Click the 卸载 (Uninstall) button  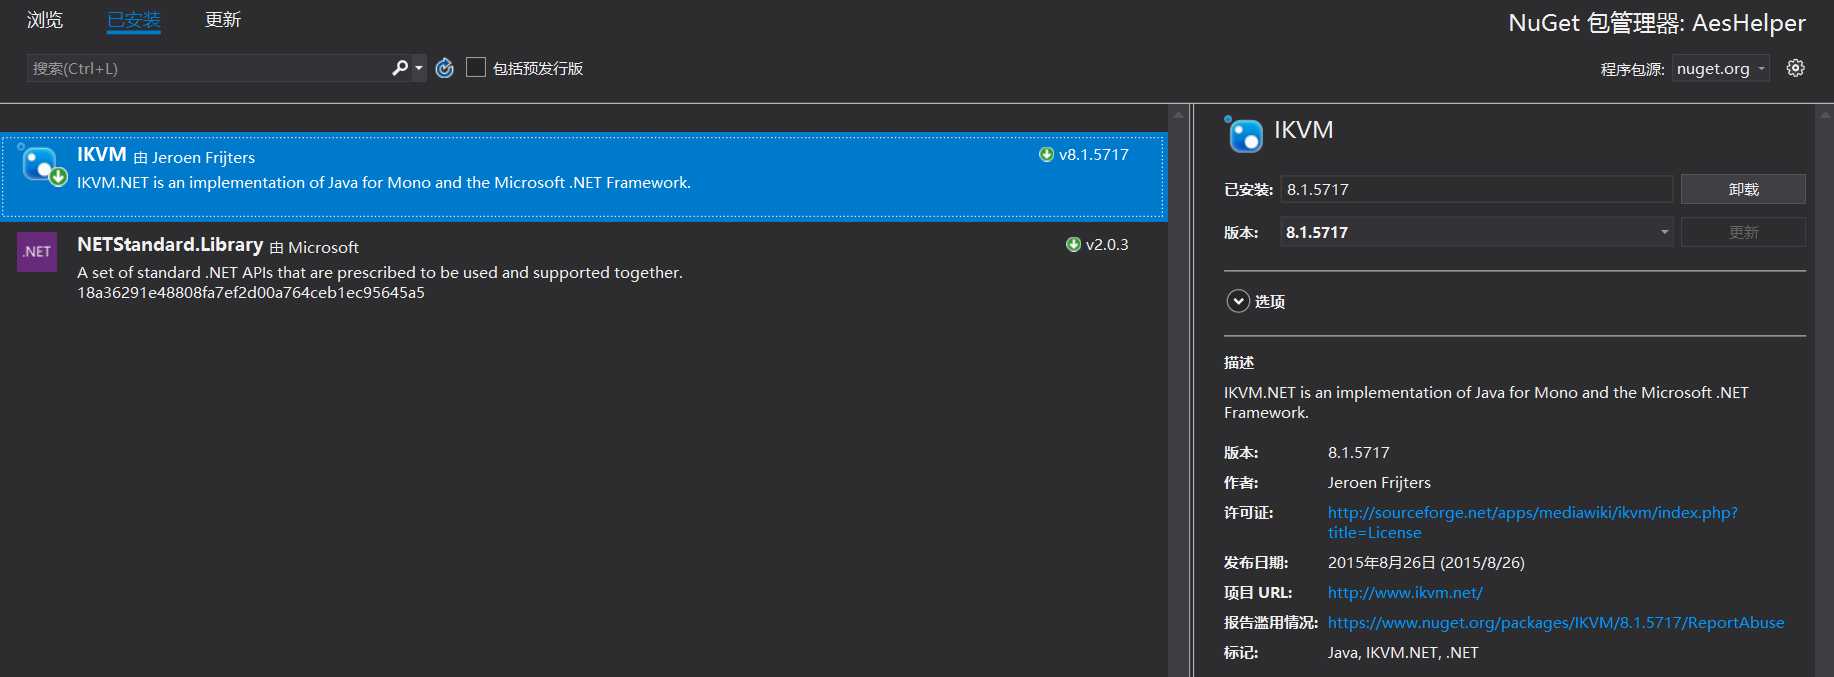[1743, 189]
